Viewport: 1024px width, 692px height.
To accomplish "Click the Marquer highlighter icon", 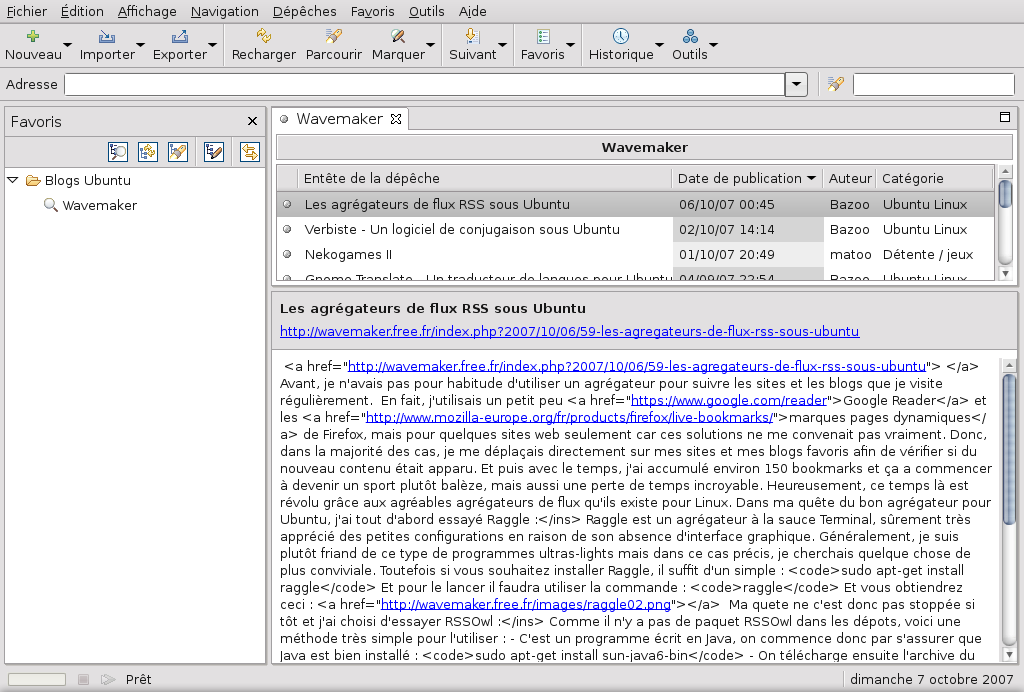I will [x=398, y=36].
